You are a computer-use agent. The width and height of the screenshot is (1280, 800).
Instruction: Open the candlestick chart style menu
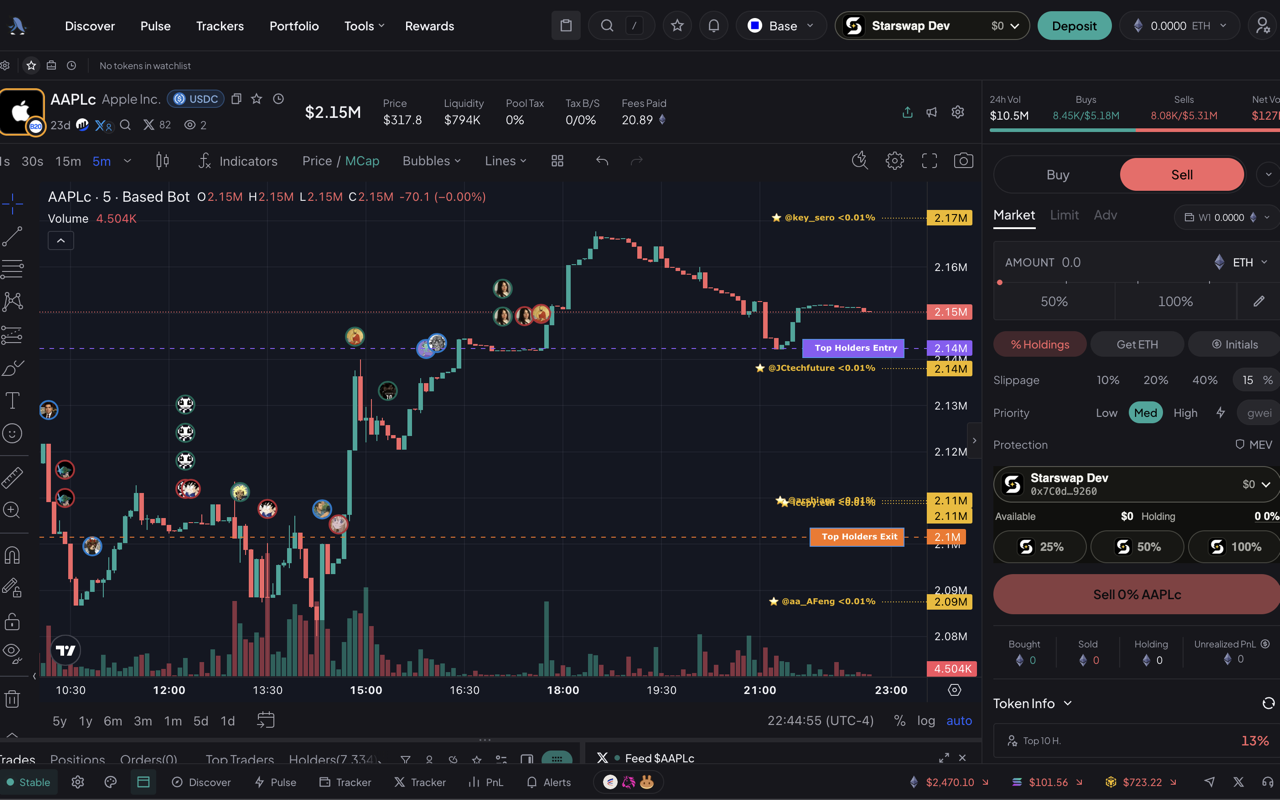(162, 161)
